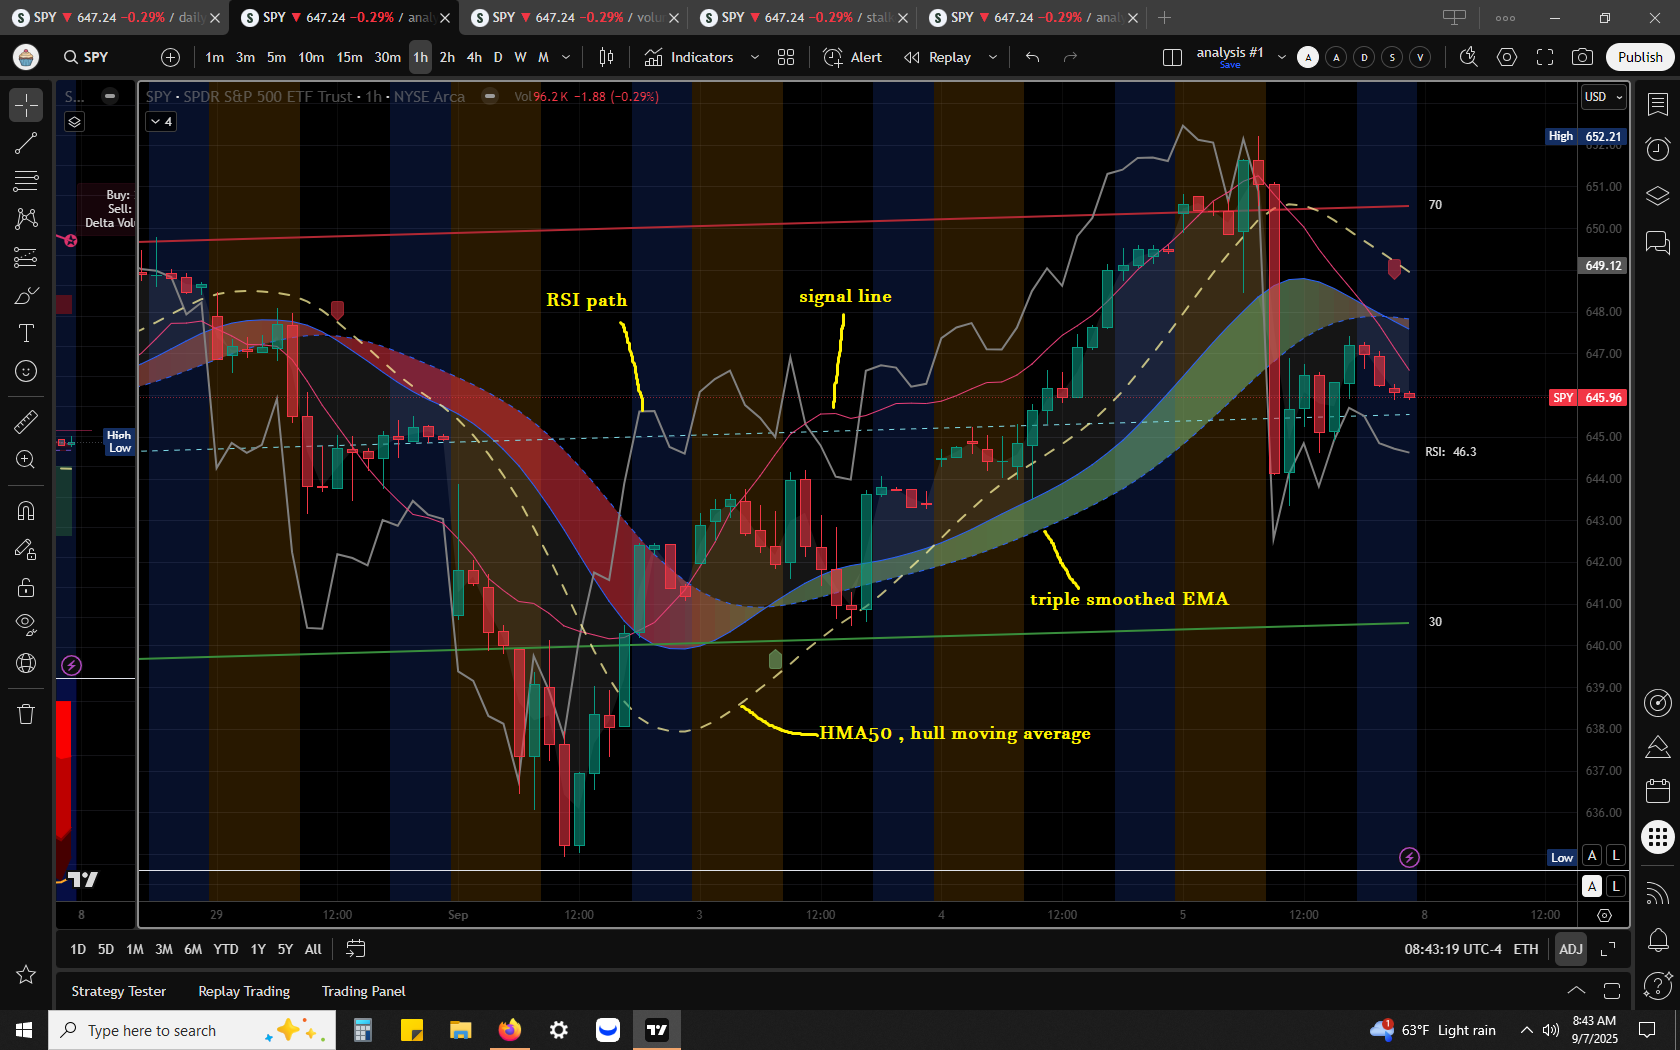Select the 1D date range
Image resolution: width=1680 pixels, height=1050 pixels.
(78, 949)
